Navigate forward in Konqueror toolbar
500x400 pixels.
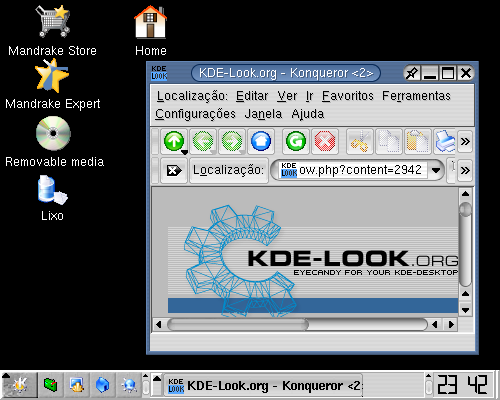tap(232, 141)
